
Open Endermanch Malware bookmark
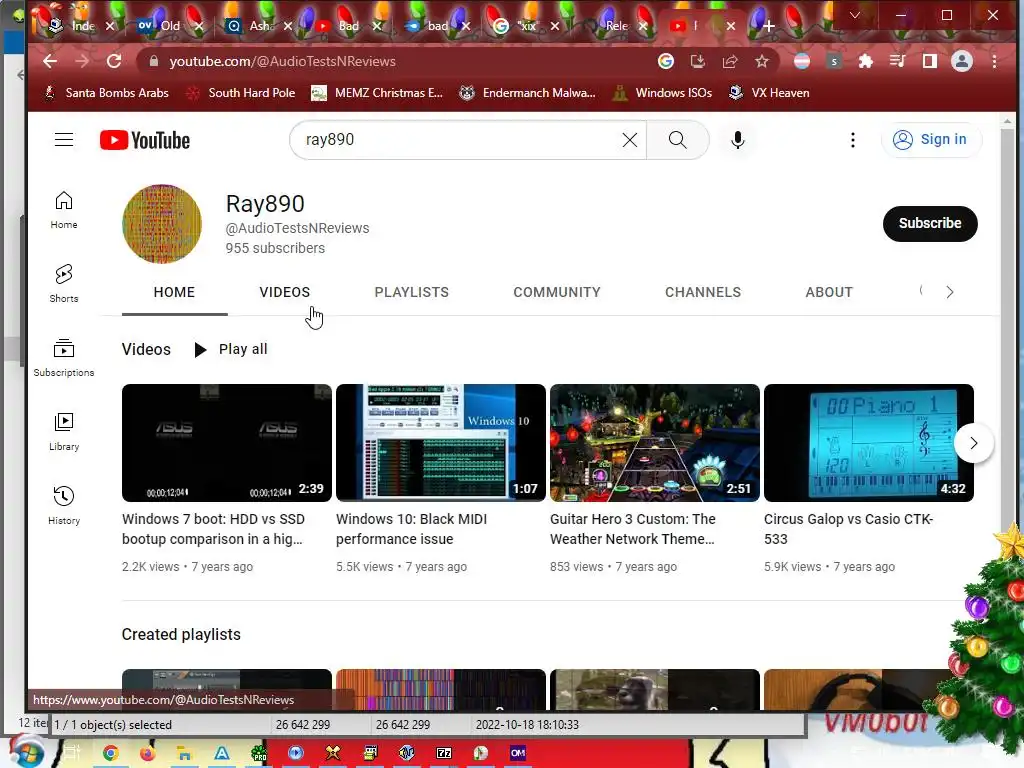click(528, 93)
